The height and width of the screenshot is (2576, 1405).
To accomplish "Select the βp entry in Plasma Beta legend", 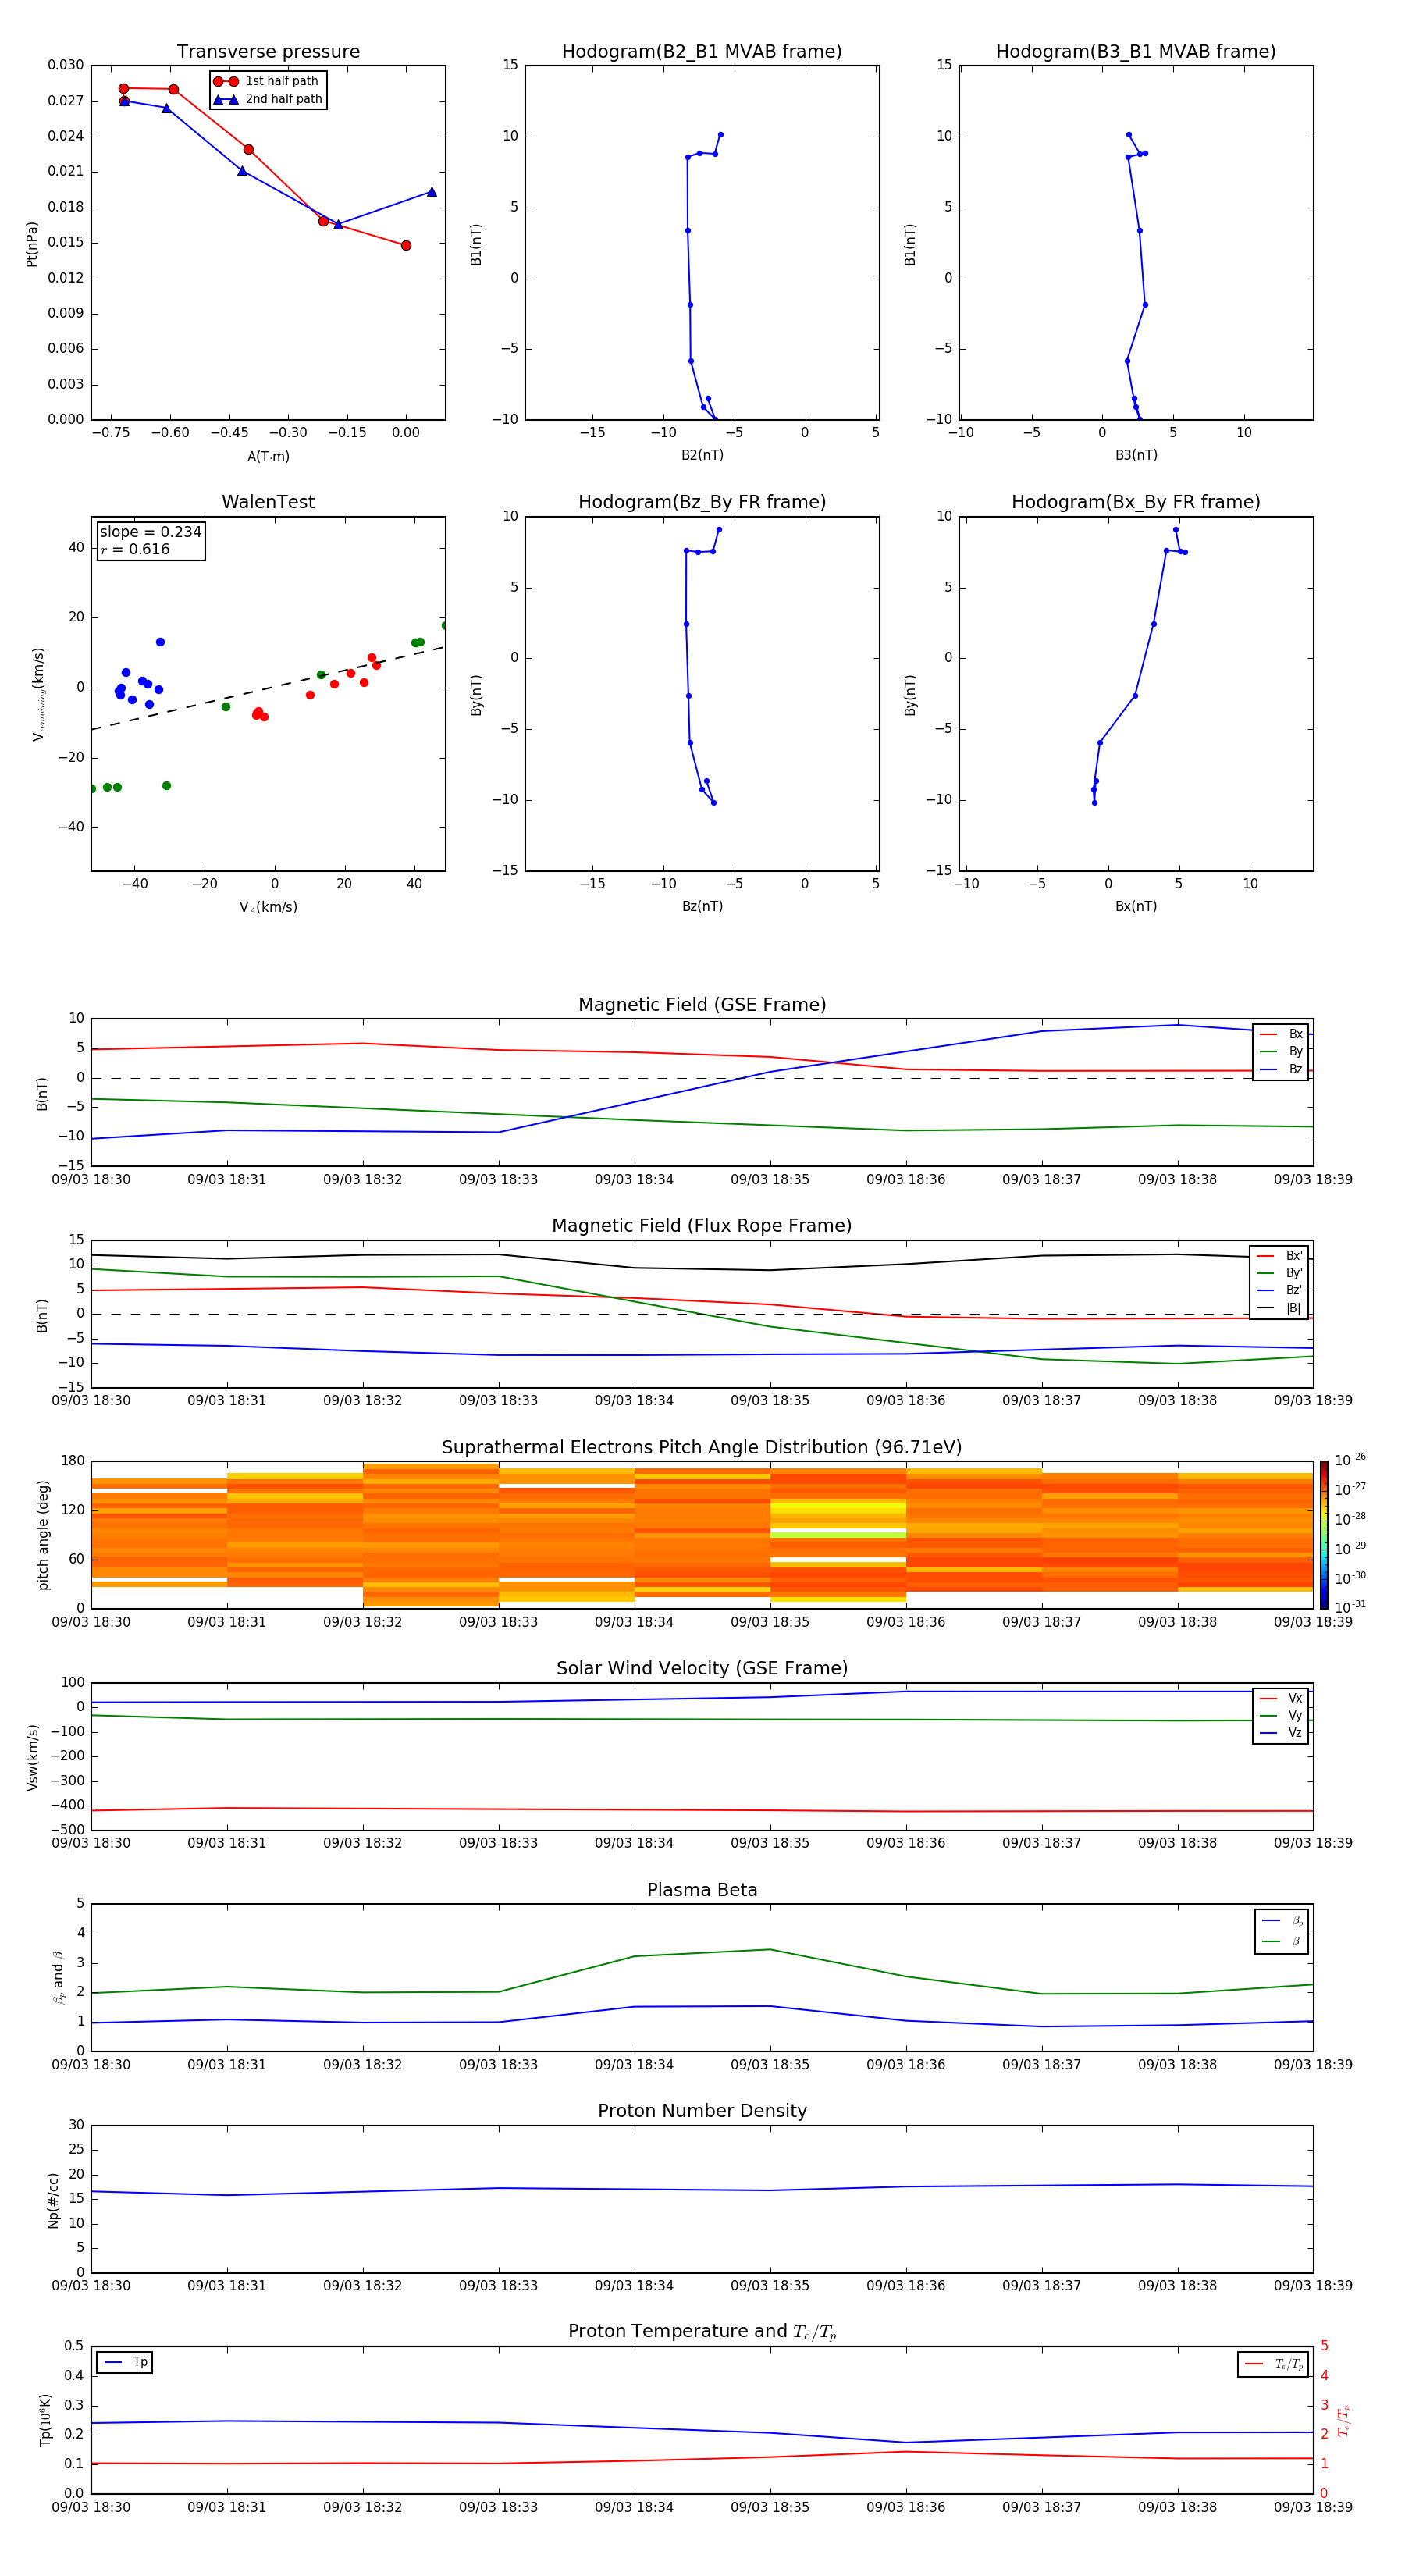I will (1282, 1921).
